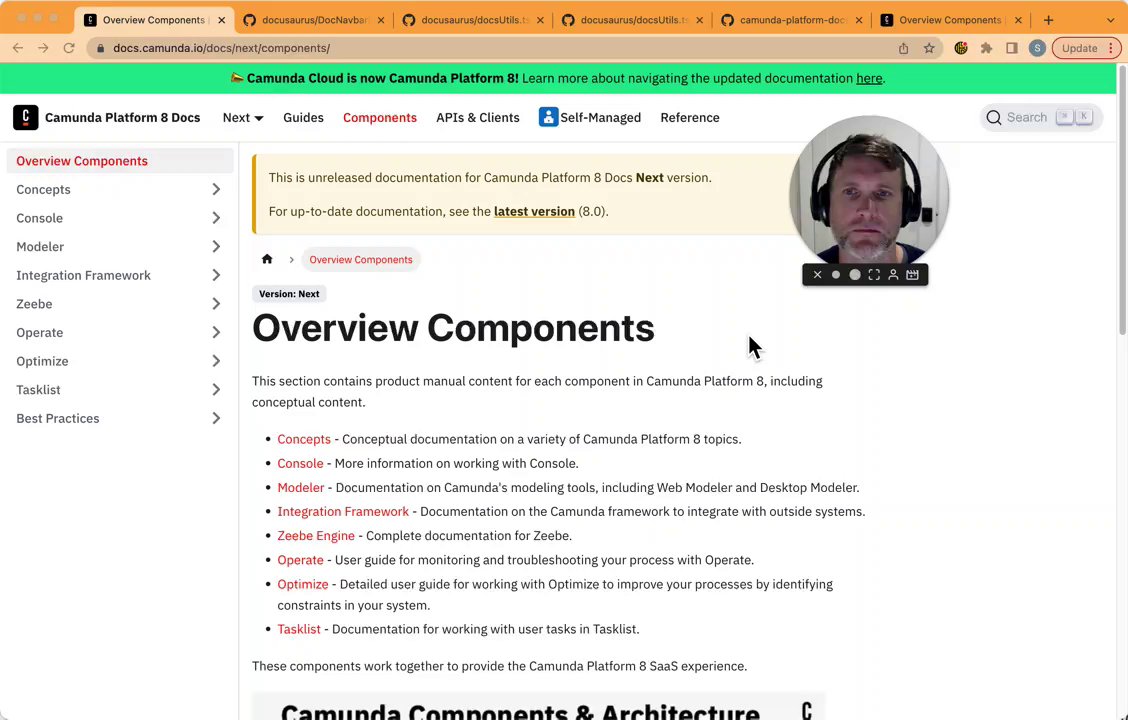Switch to the last Overview Components tab
The height and width of the screenshot is (720, 1128).
point(950,20)
